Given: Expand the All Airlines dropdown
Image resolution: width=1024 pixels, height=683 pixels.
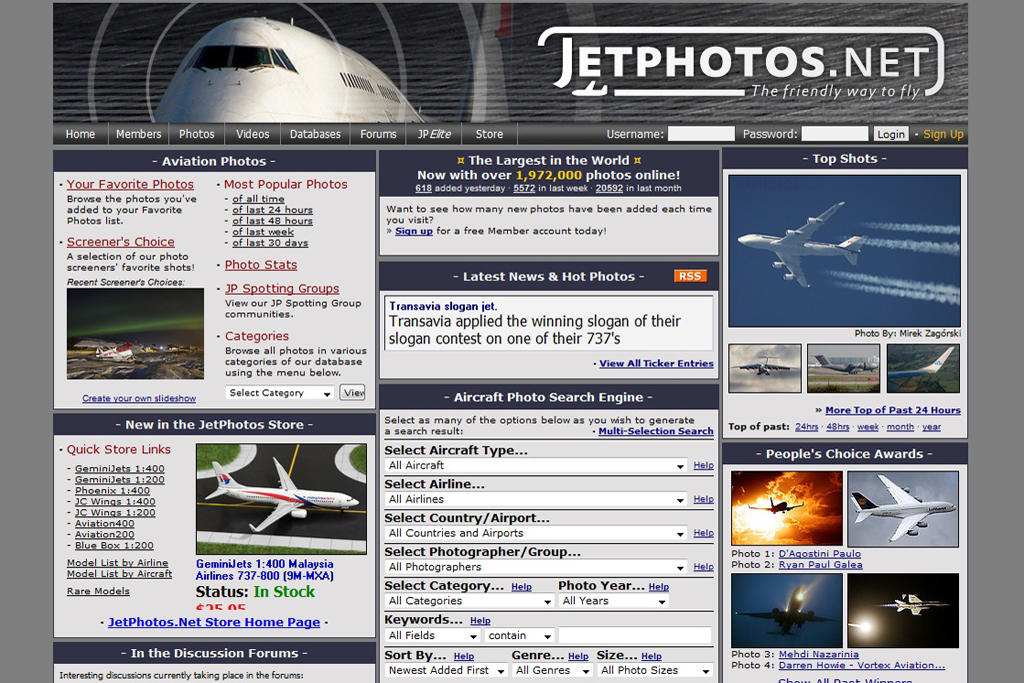Looking at the screenshot, I should pyautogui.click(x=536, y=500).
